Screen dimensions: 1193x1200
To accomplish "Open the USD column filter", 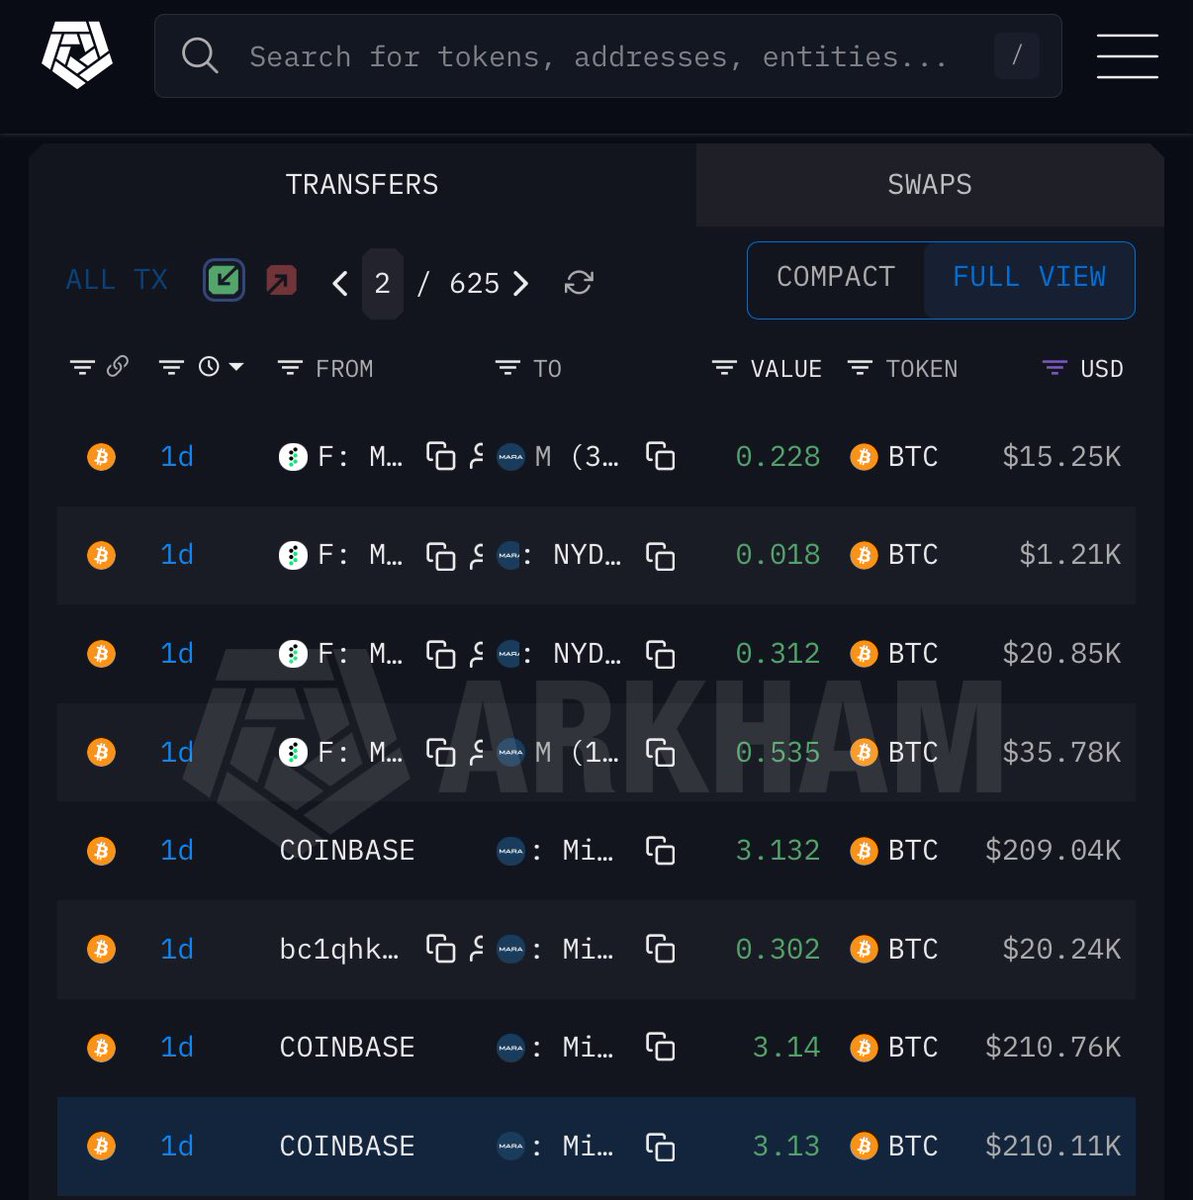I will [x=1055, y=369].
